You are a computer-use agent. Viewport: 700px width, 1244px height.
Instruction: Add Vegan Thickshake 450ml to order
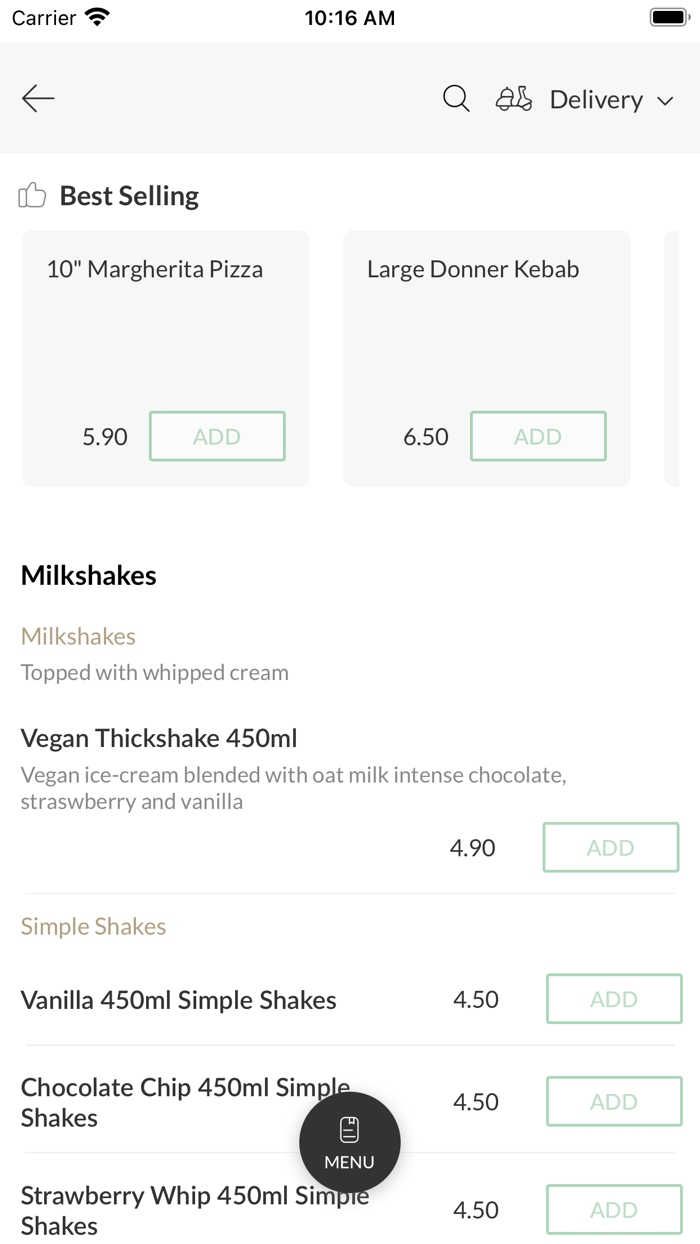point(610,848)
